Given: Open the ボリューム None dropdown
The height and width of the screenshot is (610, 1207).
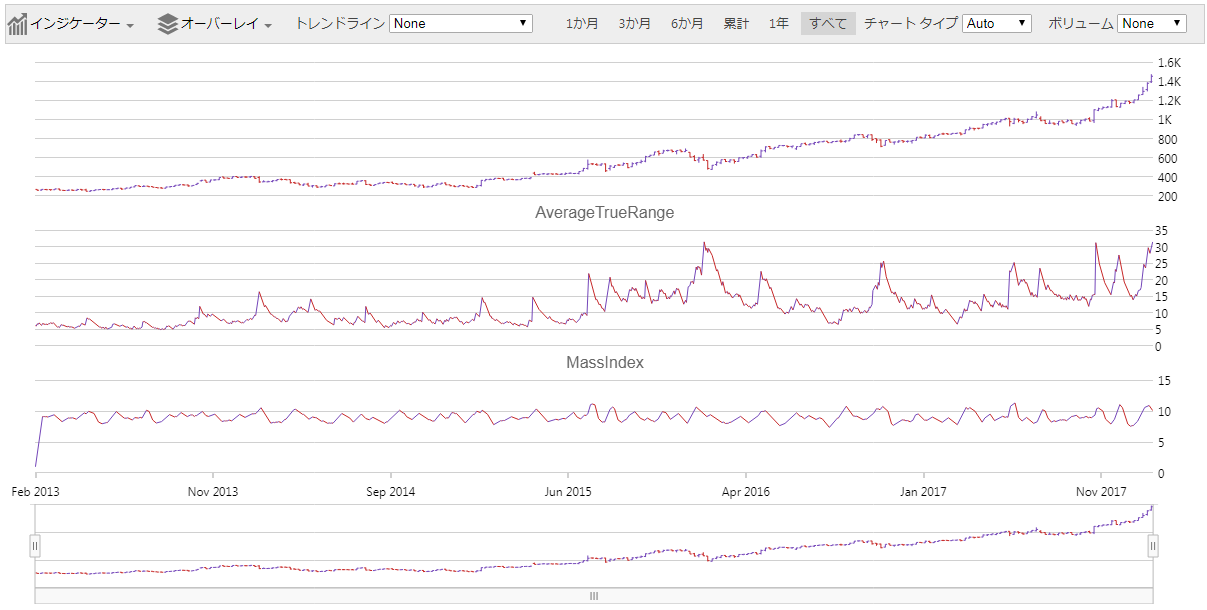Looking at the screenshot, I should pos(1152,22).
